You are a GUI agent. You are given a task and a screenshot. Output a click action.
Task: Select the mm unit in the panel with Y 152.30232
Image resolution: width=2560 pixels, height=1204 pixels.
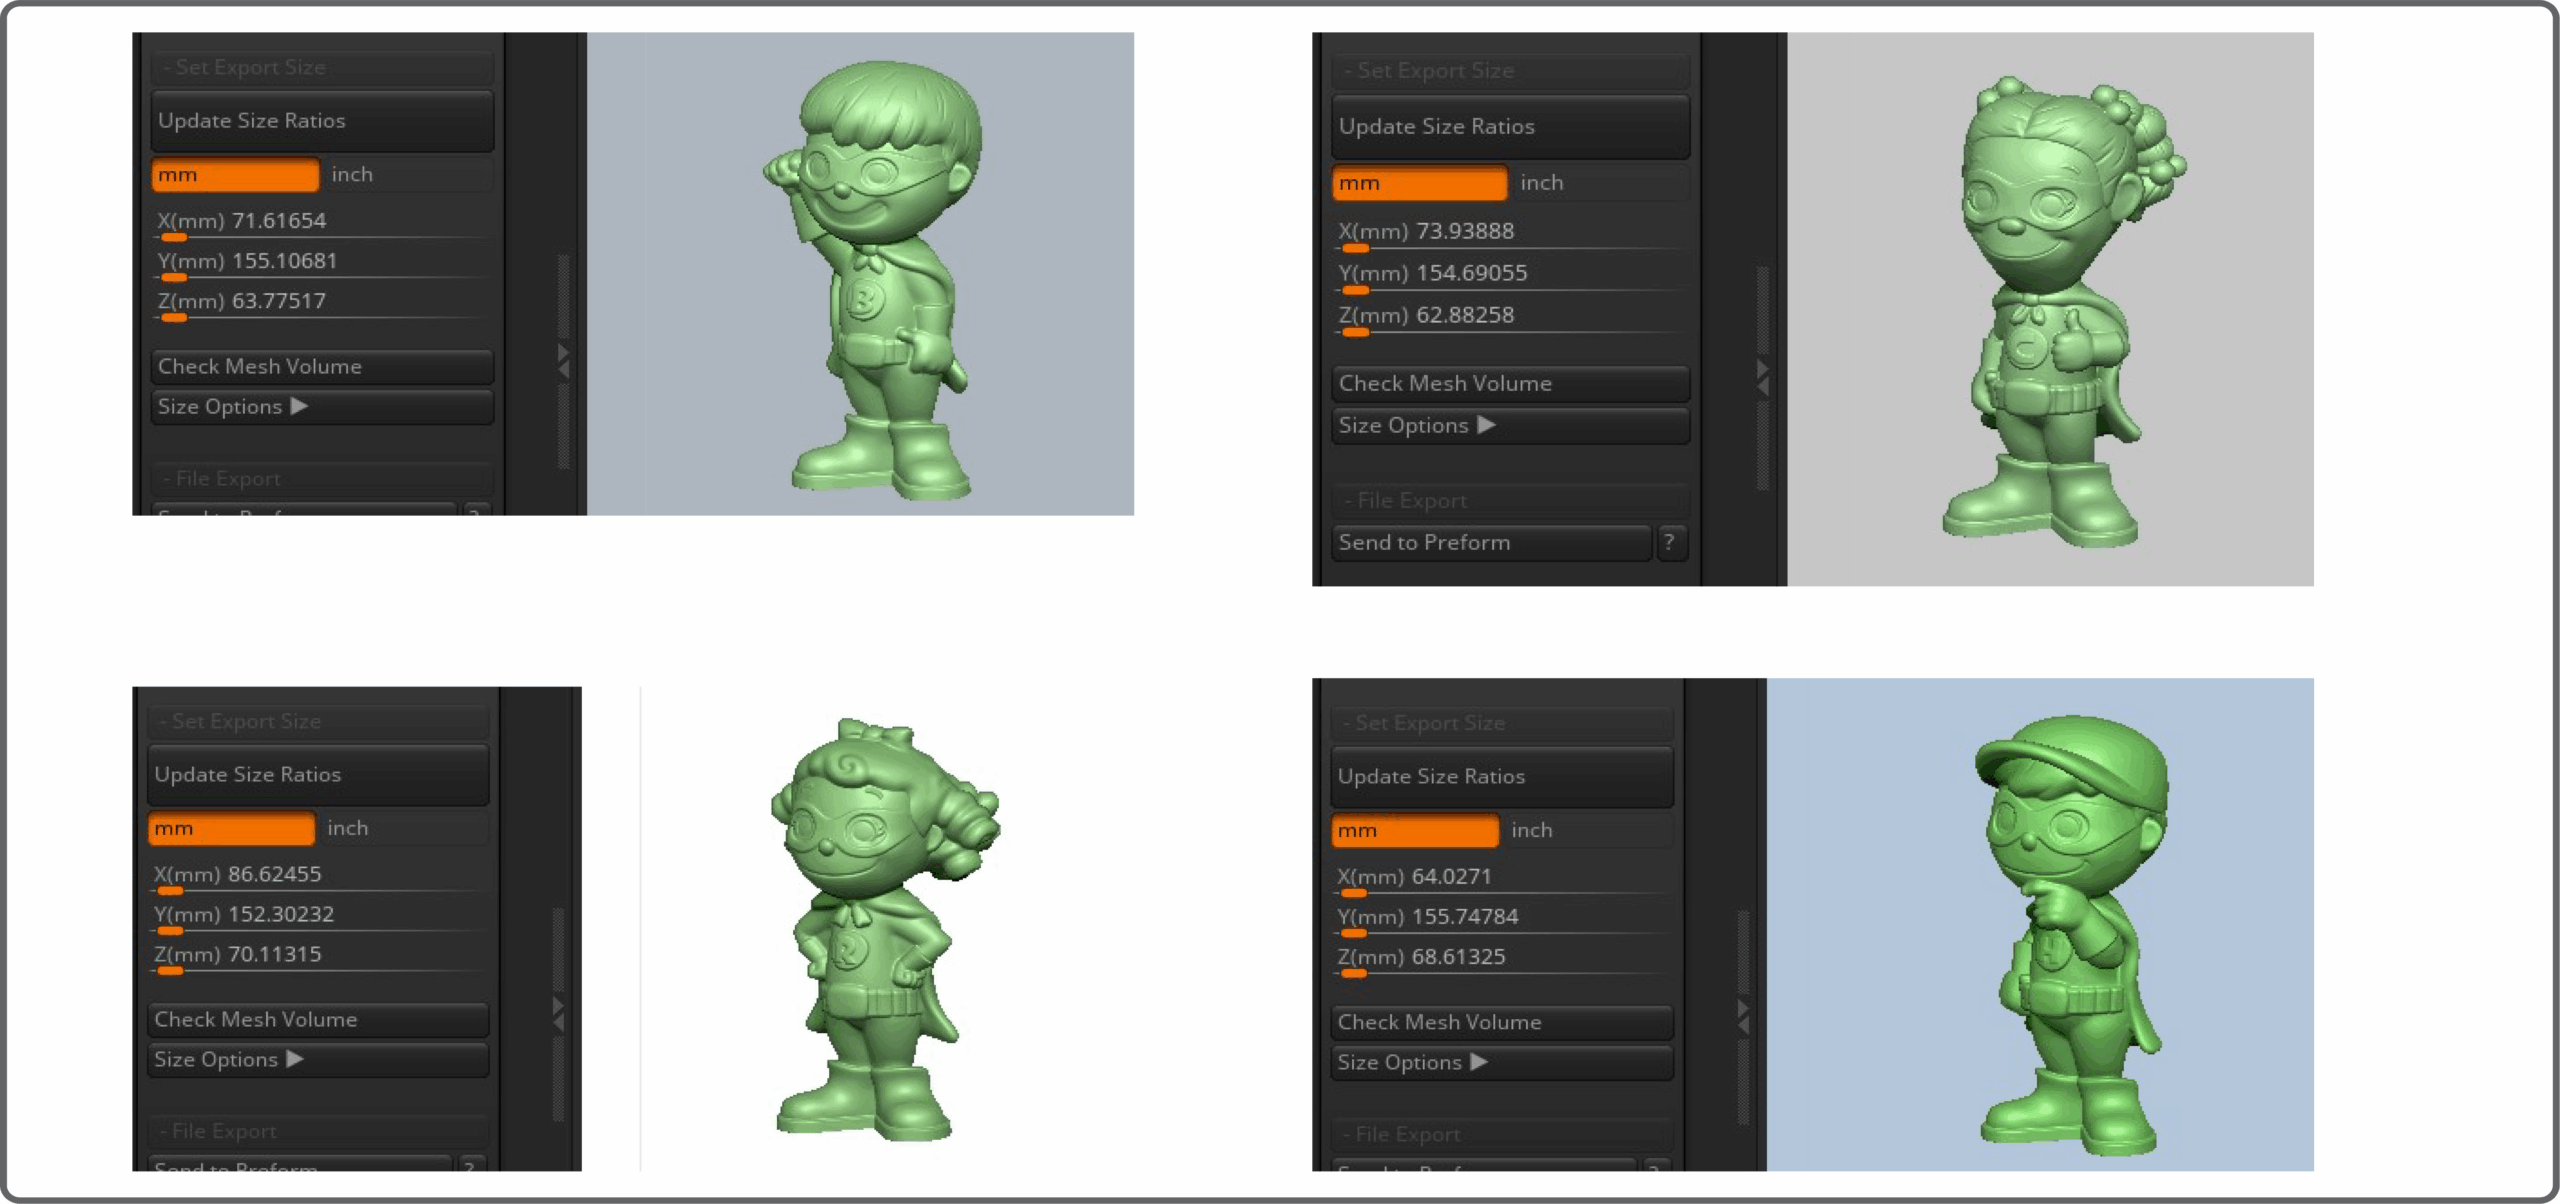coord(231,829)
